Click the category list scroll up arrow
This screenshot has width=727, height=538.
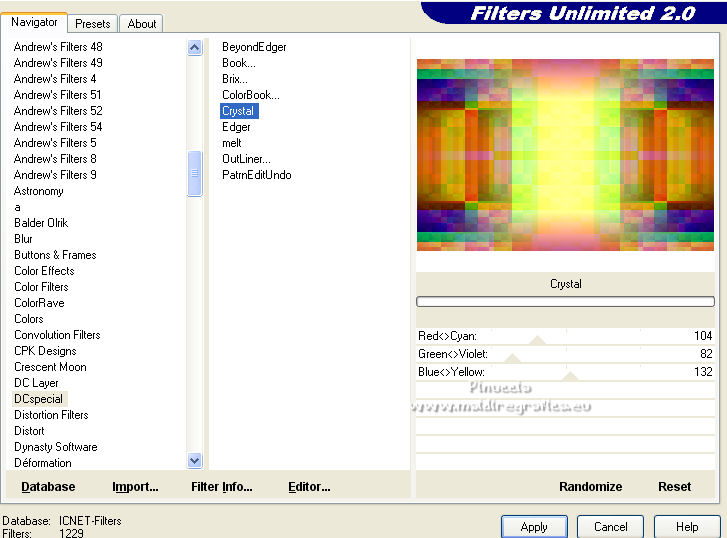[195, 47]
